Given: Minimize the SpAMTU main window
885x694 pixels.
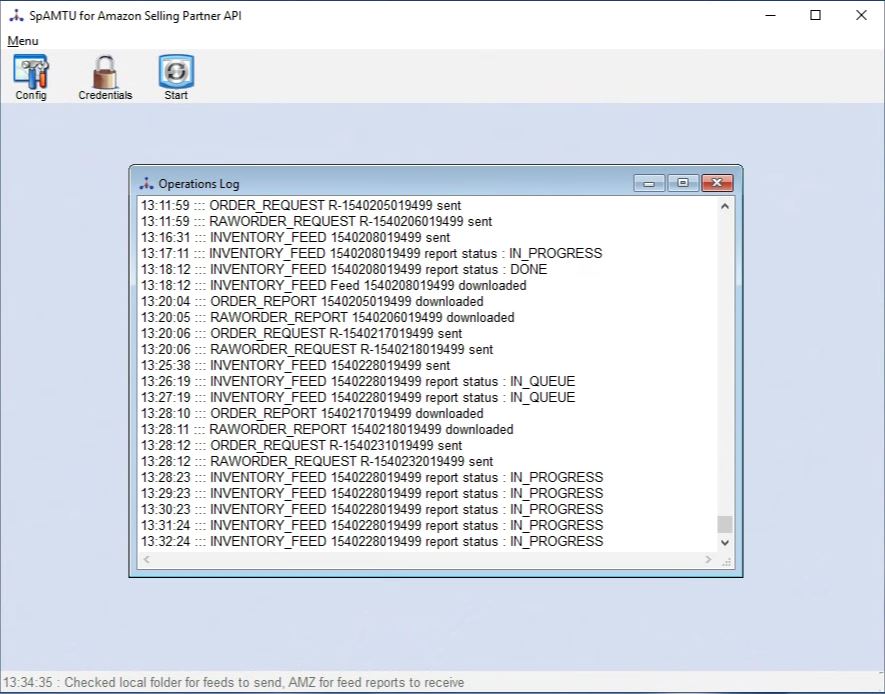Looking at the screenshot, I should [770, 15].
